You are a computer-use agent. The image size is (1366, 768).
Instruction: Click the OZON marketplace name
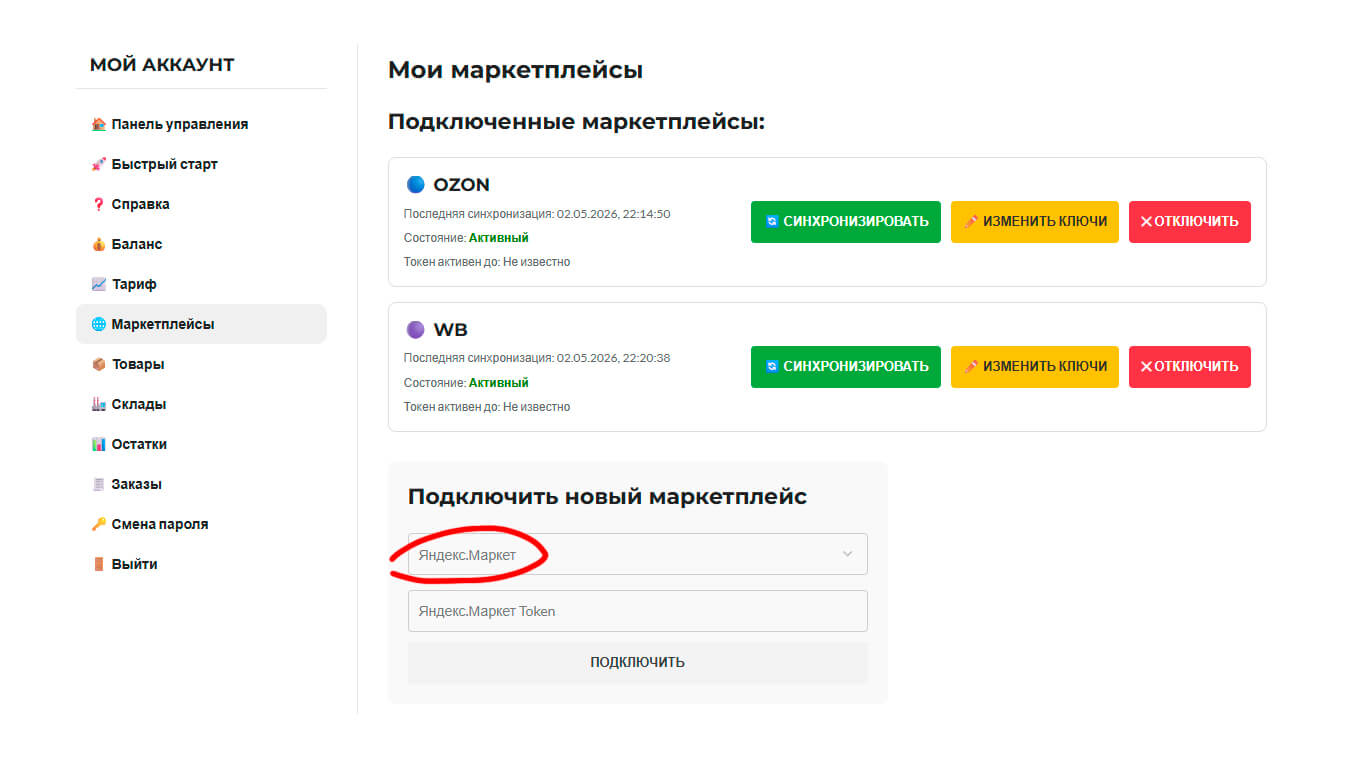[x=462, y=185]
